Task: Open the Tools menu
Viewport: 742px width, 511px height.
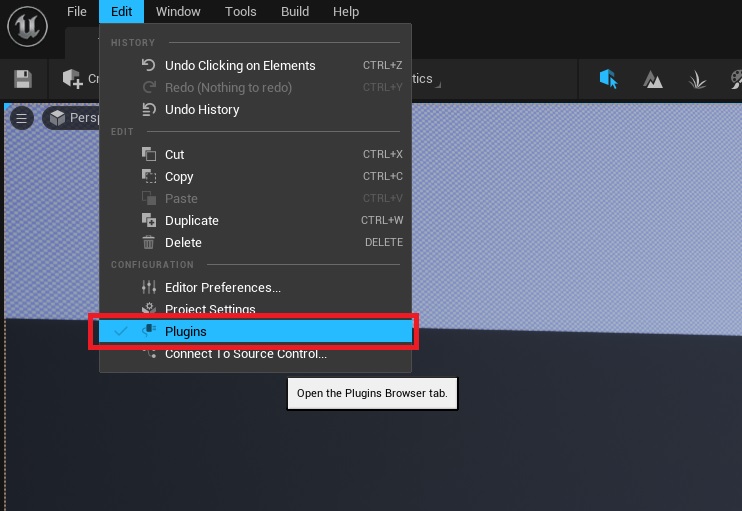Action: [240, 12]
